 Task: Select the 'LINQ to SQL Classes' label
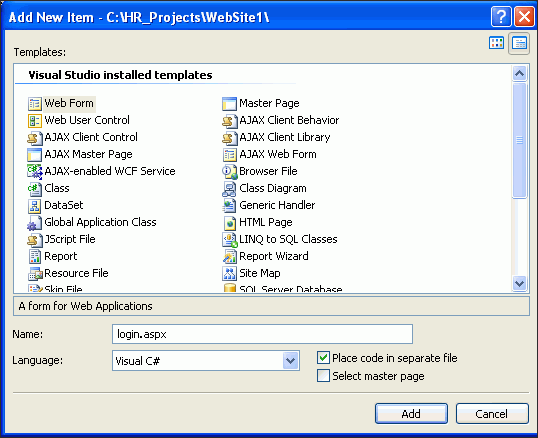[288, 239]
